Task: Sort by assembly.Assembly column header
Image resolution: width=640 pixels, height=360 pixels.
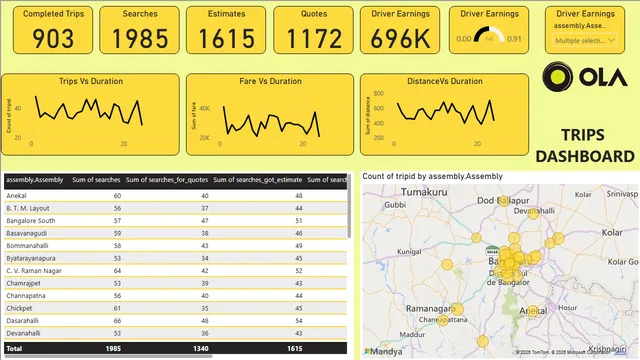Action: coord(35,180)
